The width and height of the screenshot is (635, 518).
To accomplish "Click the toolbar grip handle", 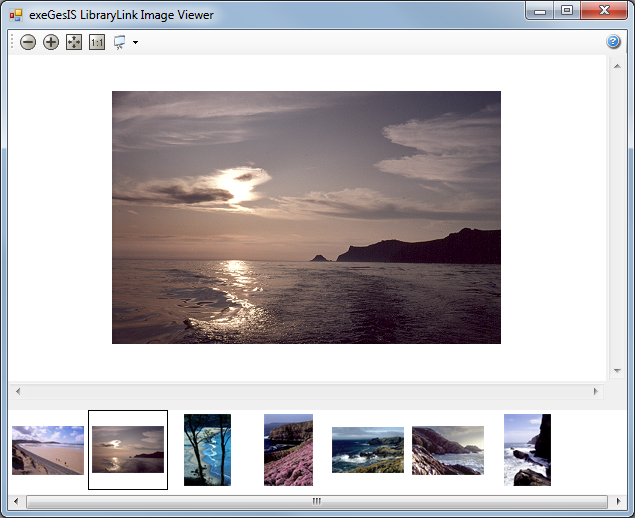I will click(x=12, y=42).
